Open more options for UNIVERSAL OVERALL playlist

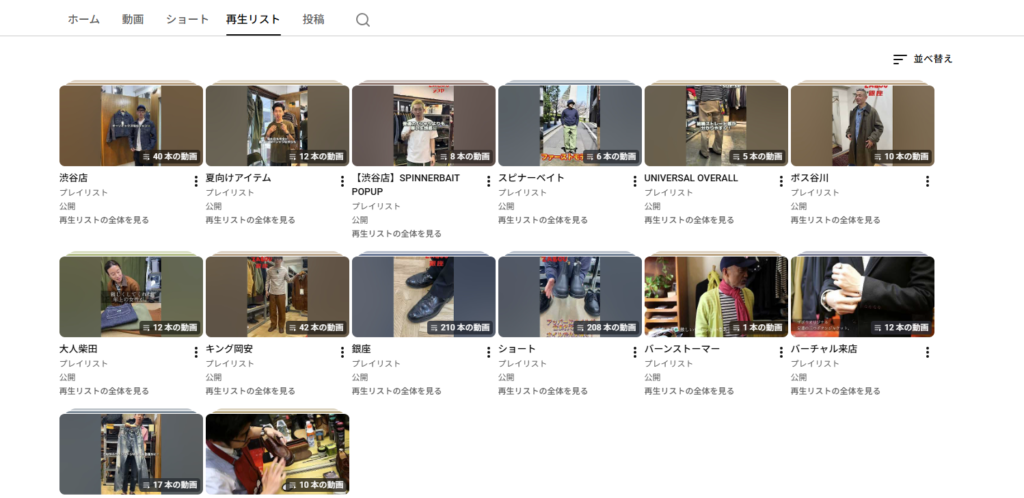pyautogui.click(x=781, y=181)
